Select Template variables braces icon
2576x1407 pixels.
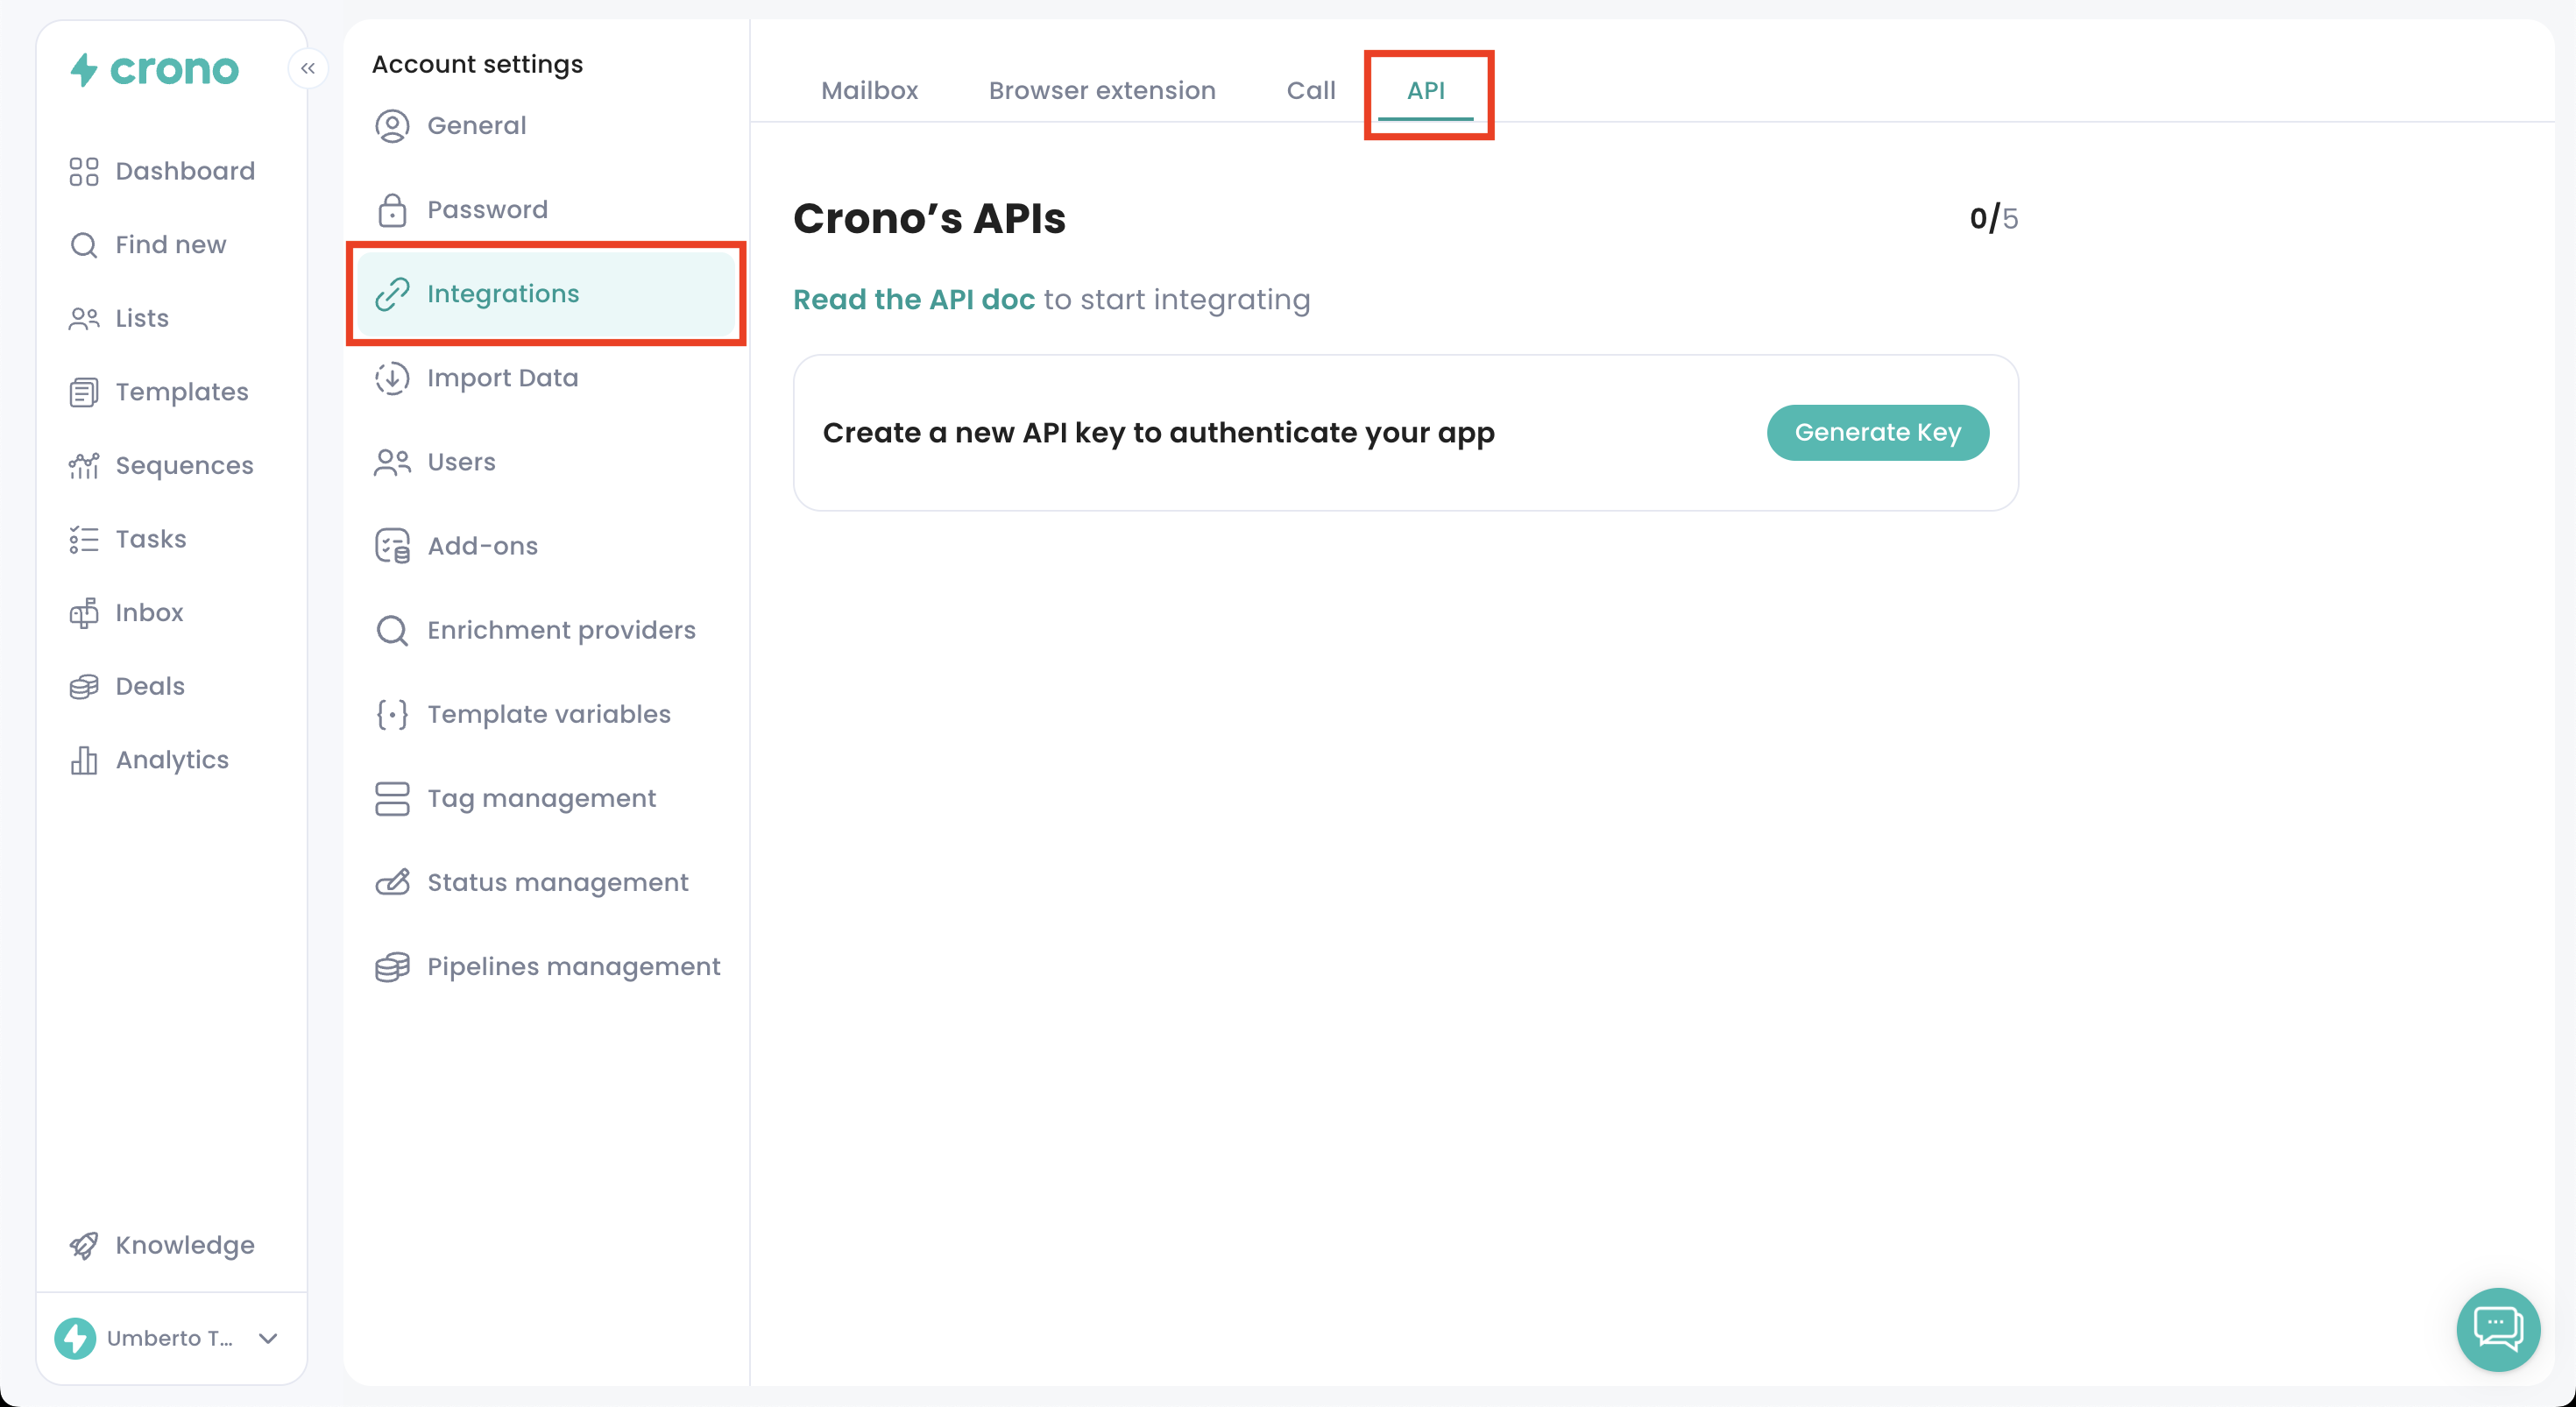(x=392, y=714)
